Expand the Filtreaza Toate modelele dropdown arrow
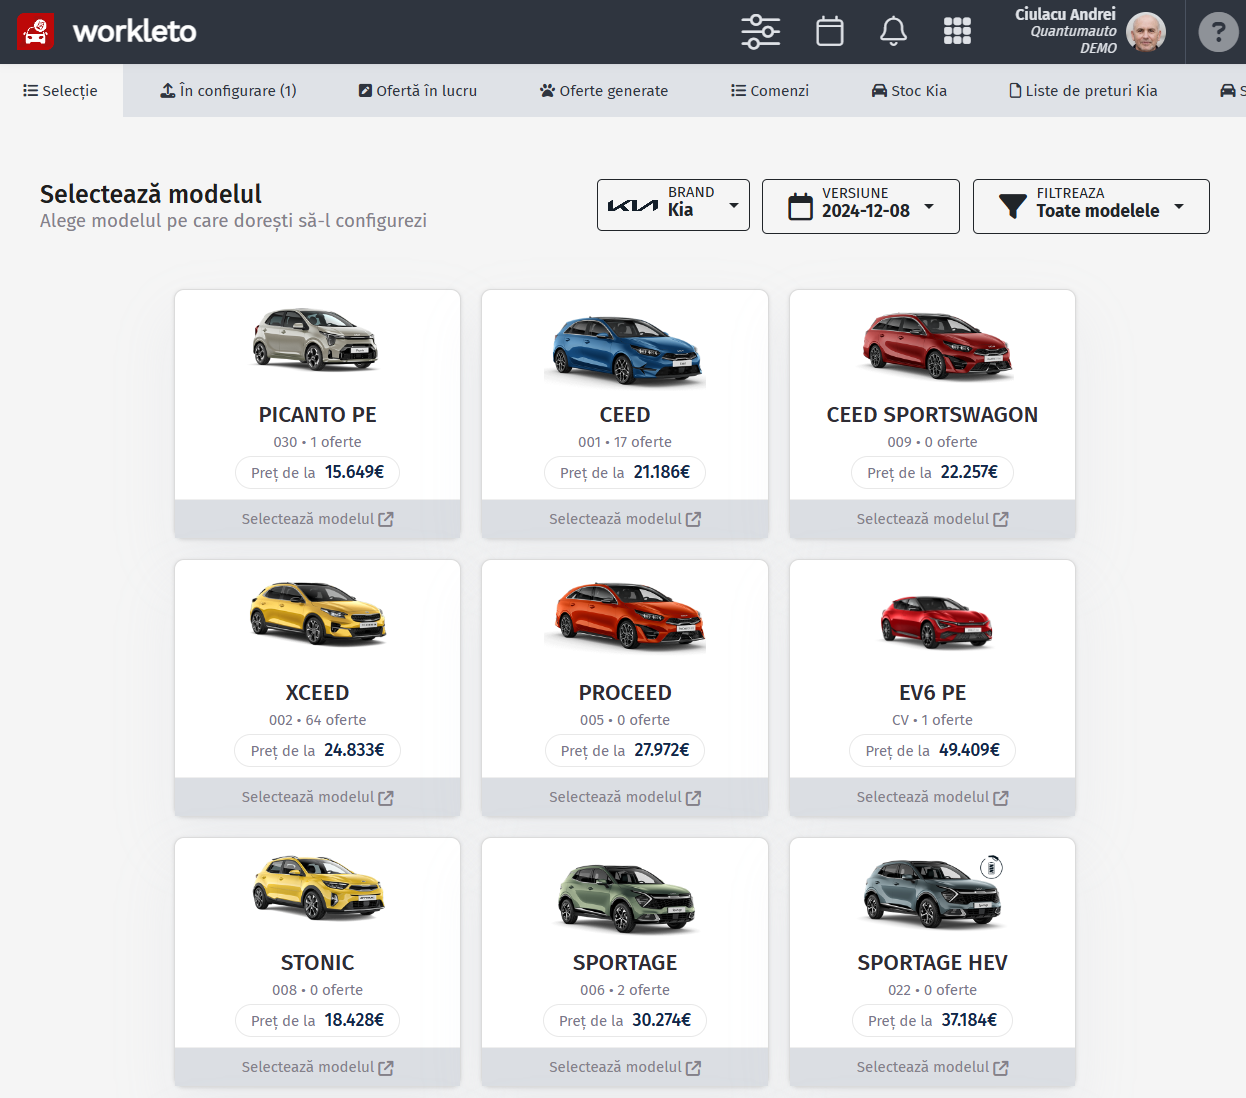This screenshot has width=1246, height=1098. 1179,206
